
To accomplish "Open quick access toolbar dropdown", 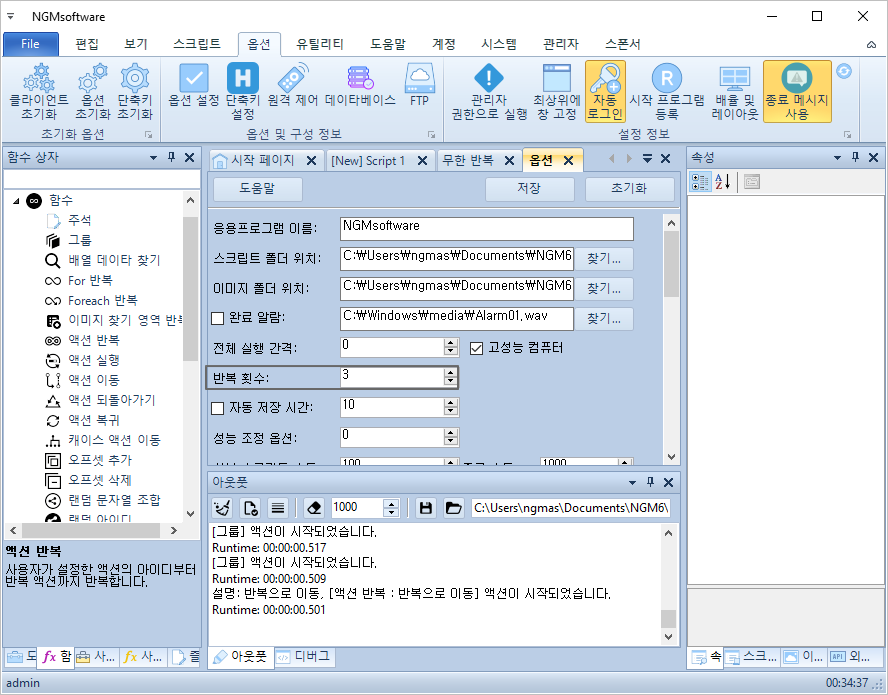I will (10, 16).
